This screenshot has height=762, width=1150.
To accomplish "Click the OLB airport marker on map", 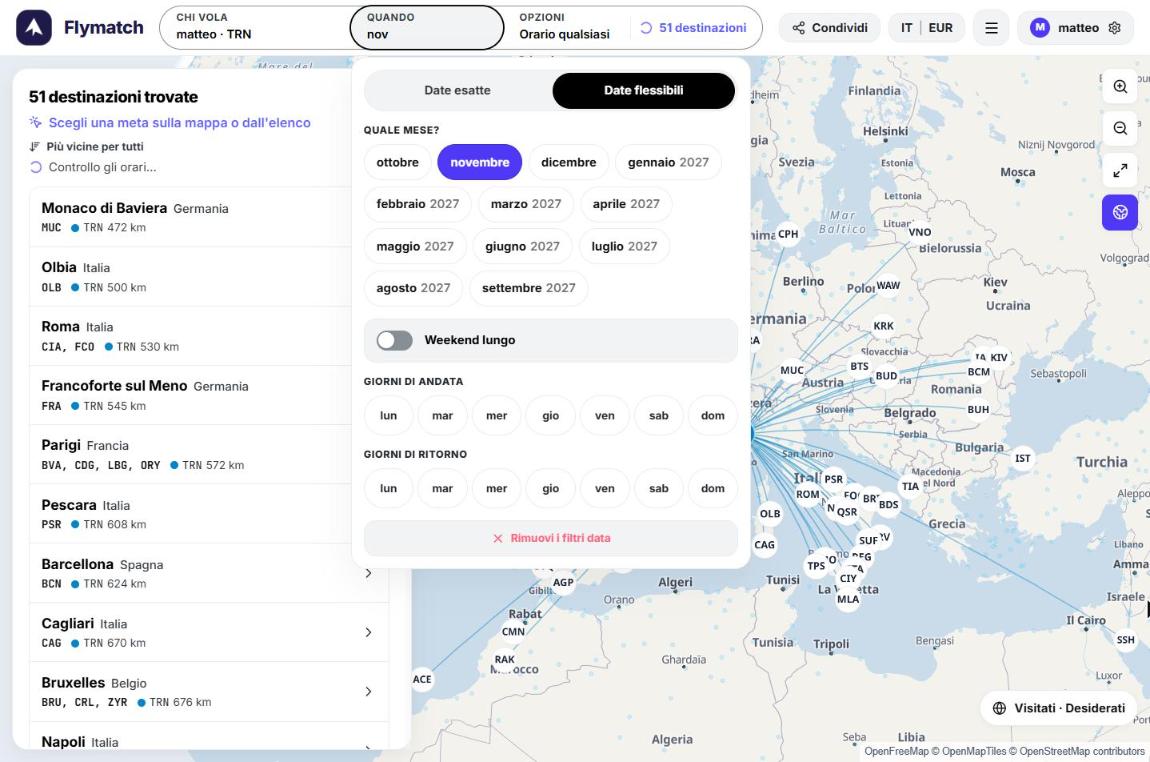I will (769, 514).
